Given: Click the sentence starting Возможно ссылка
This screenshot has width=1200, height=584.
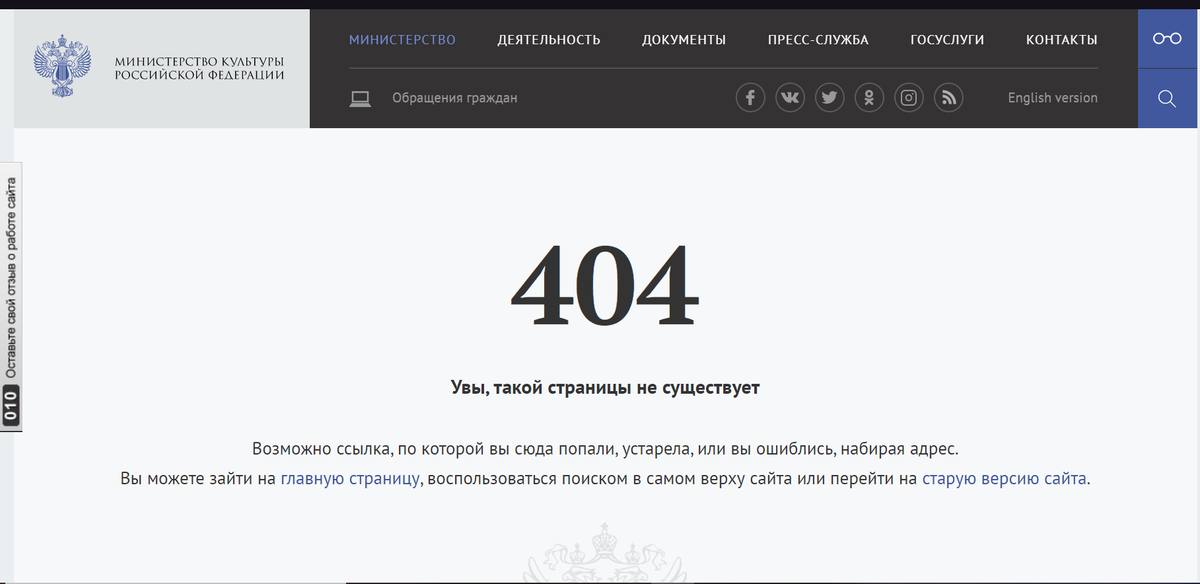Looking at the screenshot, I should [605, 449].
